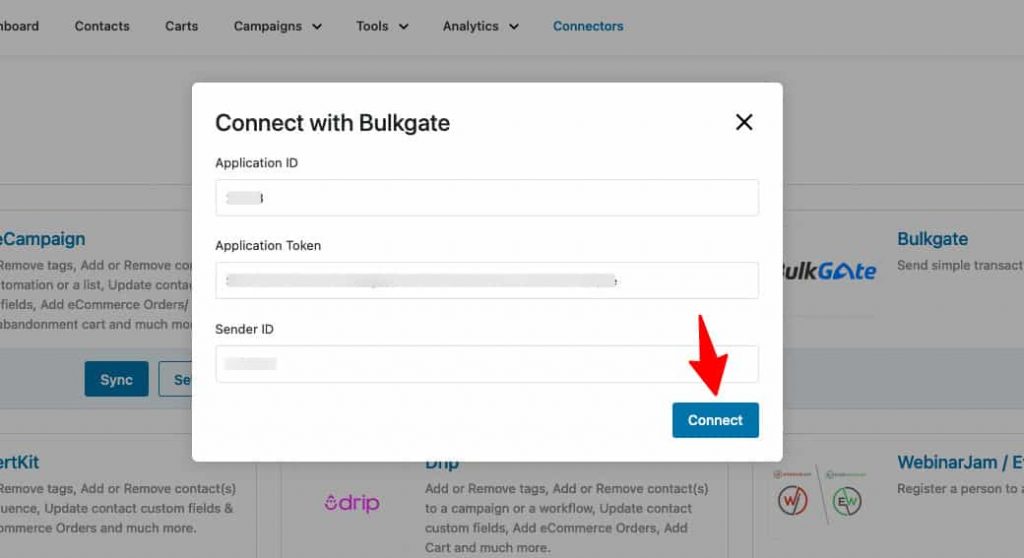The height and width of the screenshot is (558, 1024).
Task: Expand the Tools menu chevron
Action: [404, 27]
